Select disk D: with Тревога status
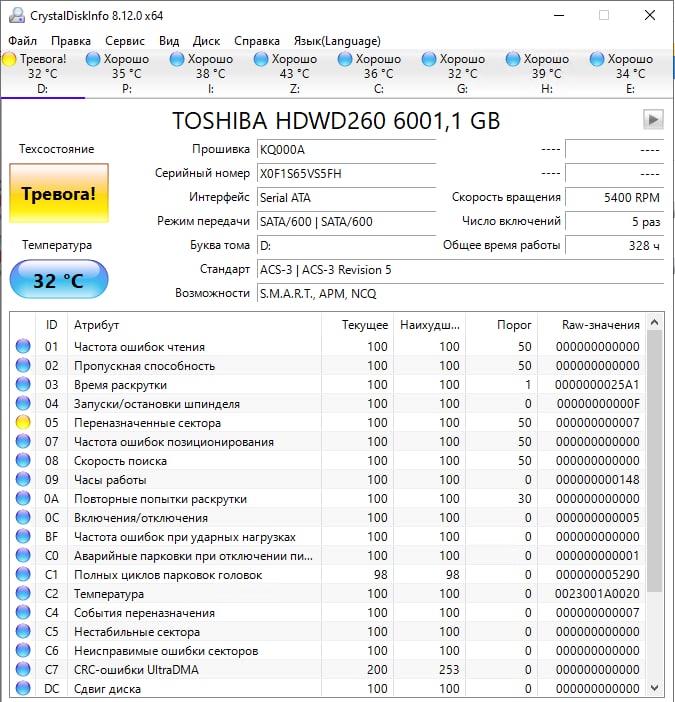 pyautogui.click(x=43, y=73)
